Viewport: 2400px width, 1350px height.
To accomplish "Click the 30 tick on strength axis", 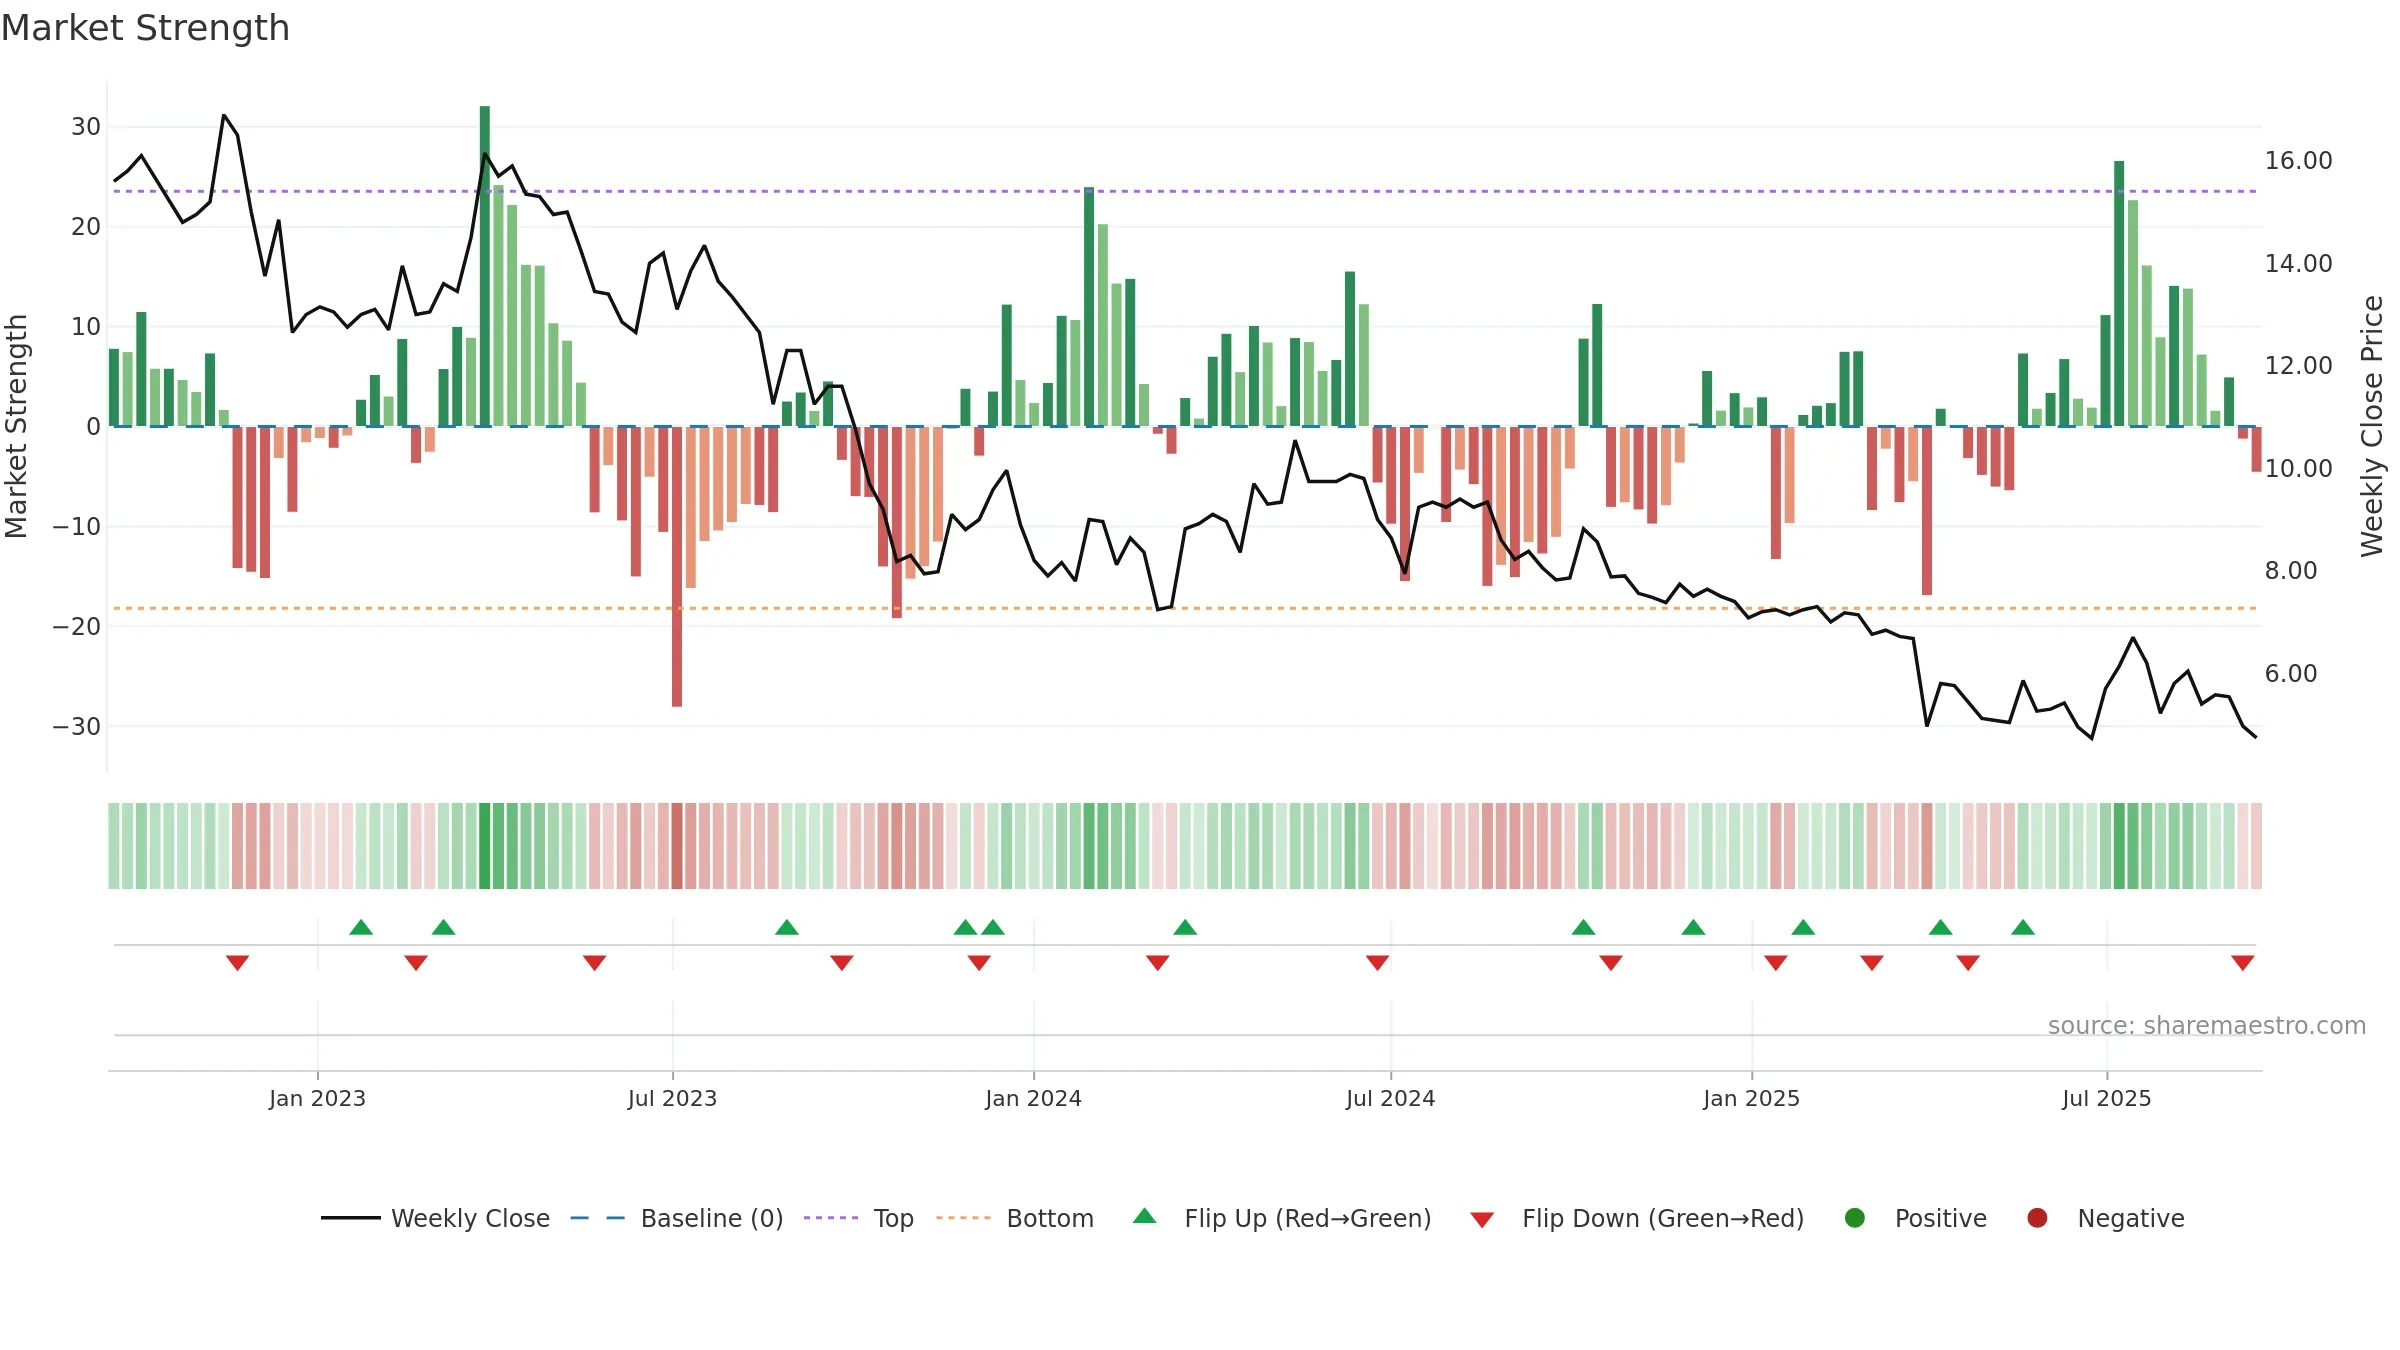I will (x=86, y=127).
